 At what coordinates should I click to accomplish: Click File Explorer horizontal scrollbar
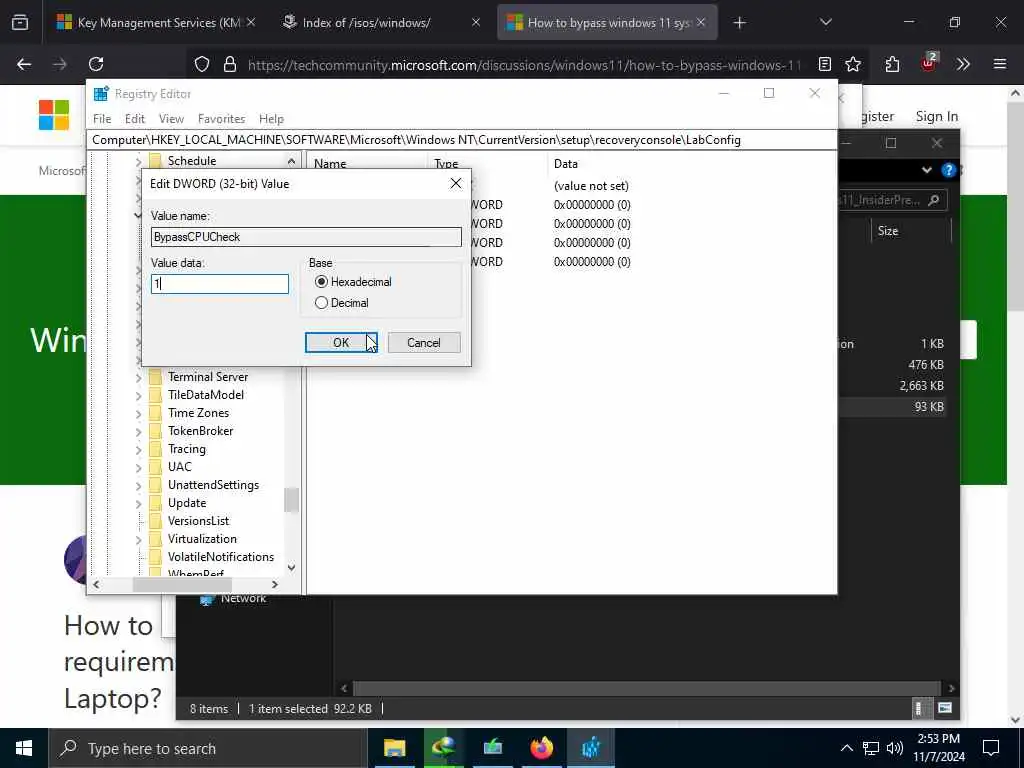pyautogui.click(x=647, y=688)
